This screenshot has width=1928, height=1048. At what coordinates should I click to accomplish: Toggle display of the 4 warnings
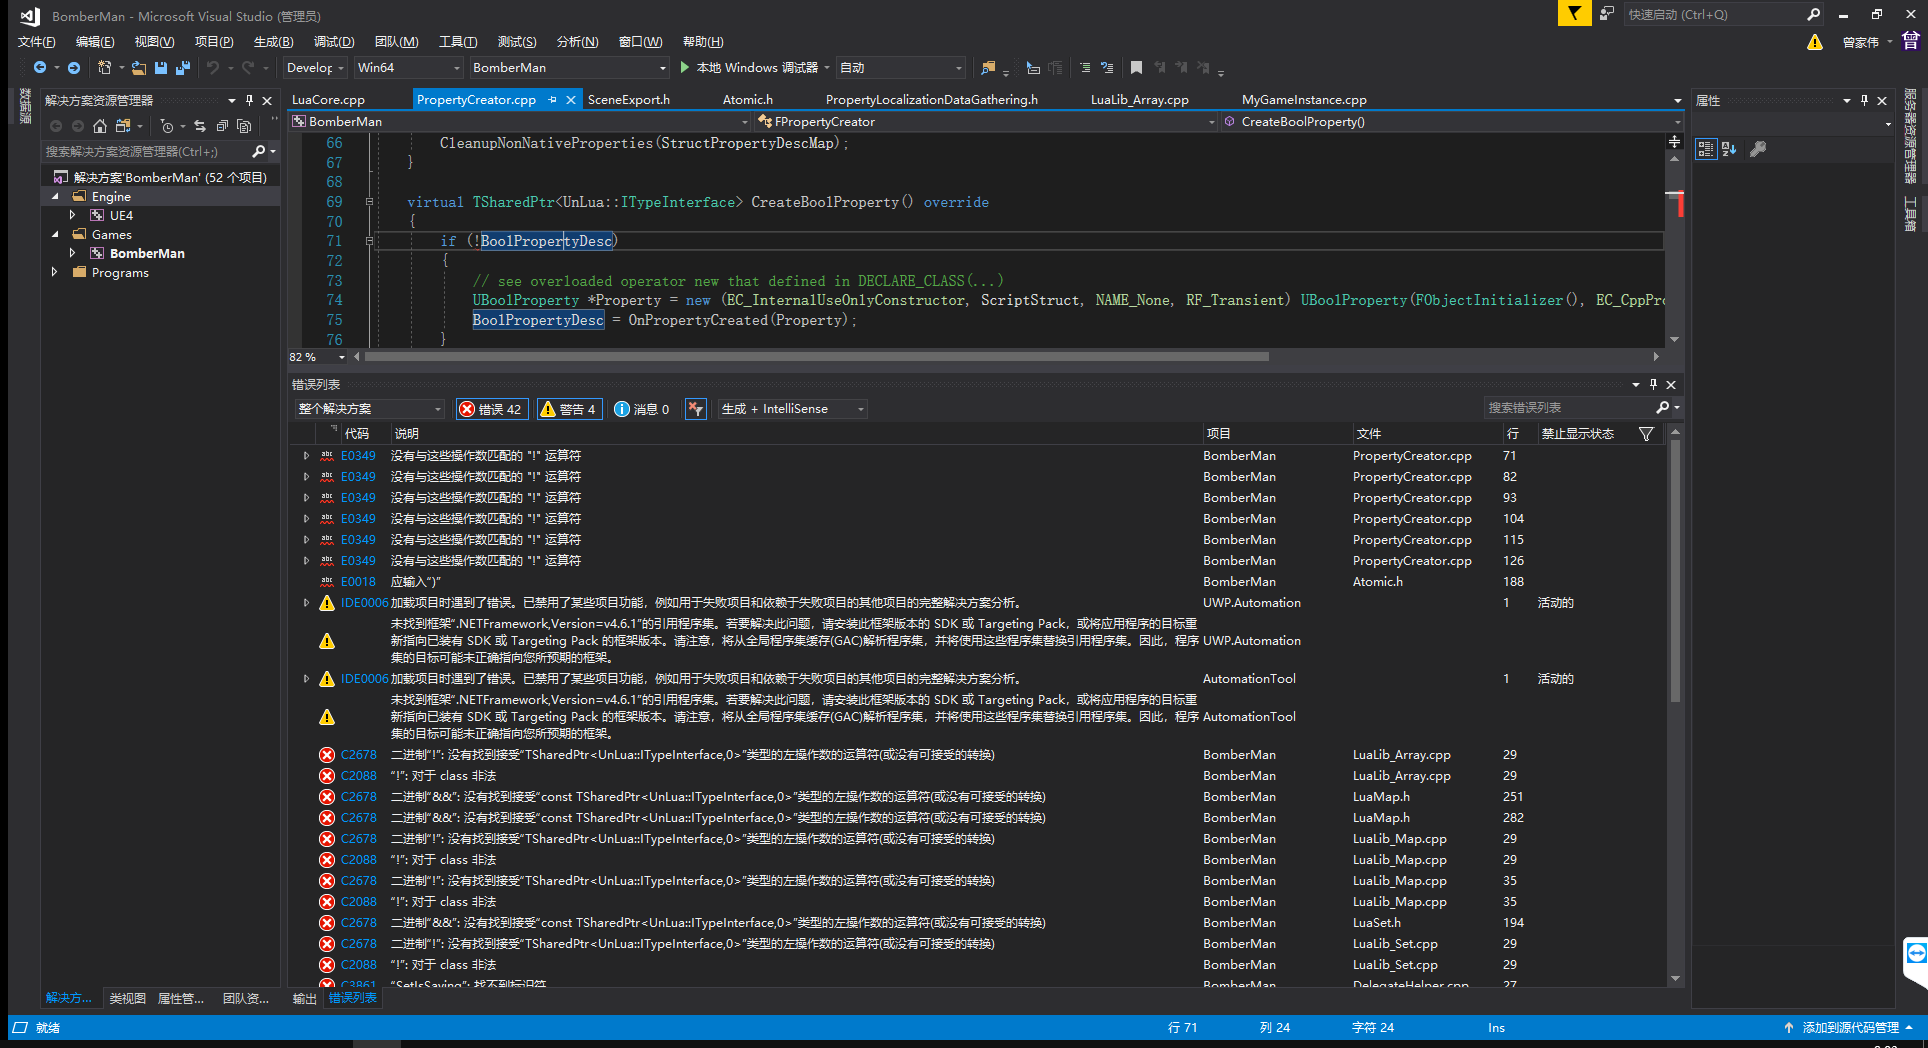(x=569, y=409)
